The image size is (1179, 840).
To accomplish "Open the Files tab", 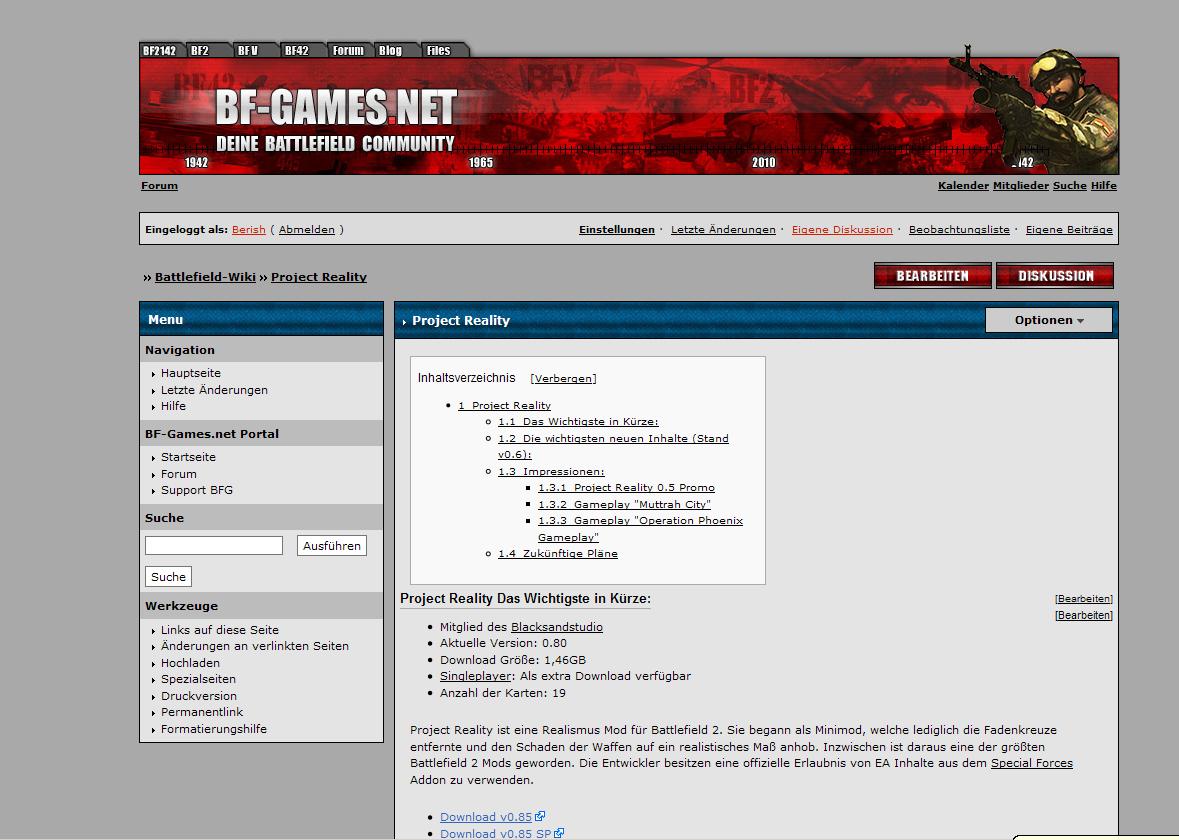I will click(x=438, y=50).
